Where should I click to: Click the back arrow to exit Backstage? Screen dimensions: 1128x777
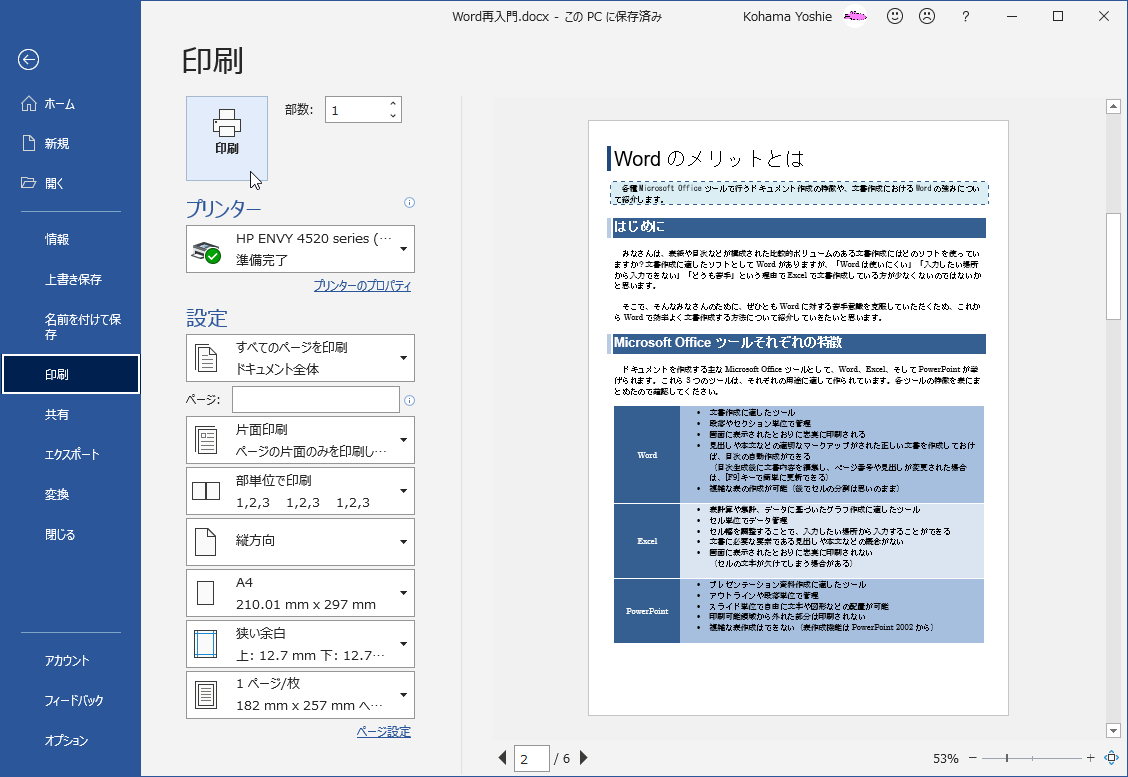[29, 60]
